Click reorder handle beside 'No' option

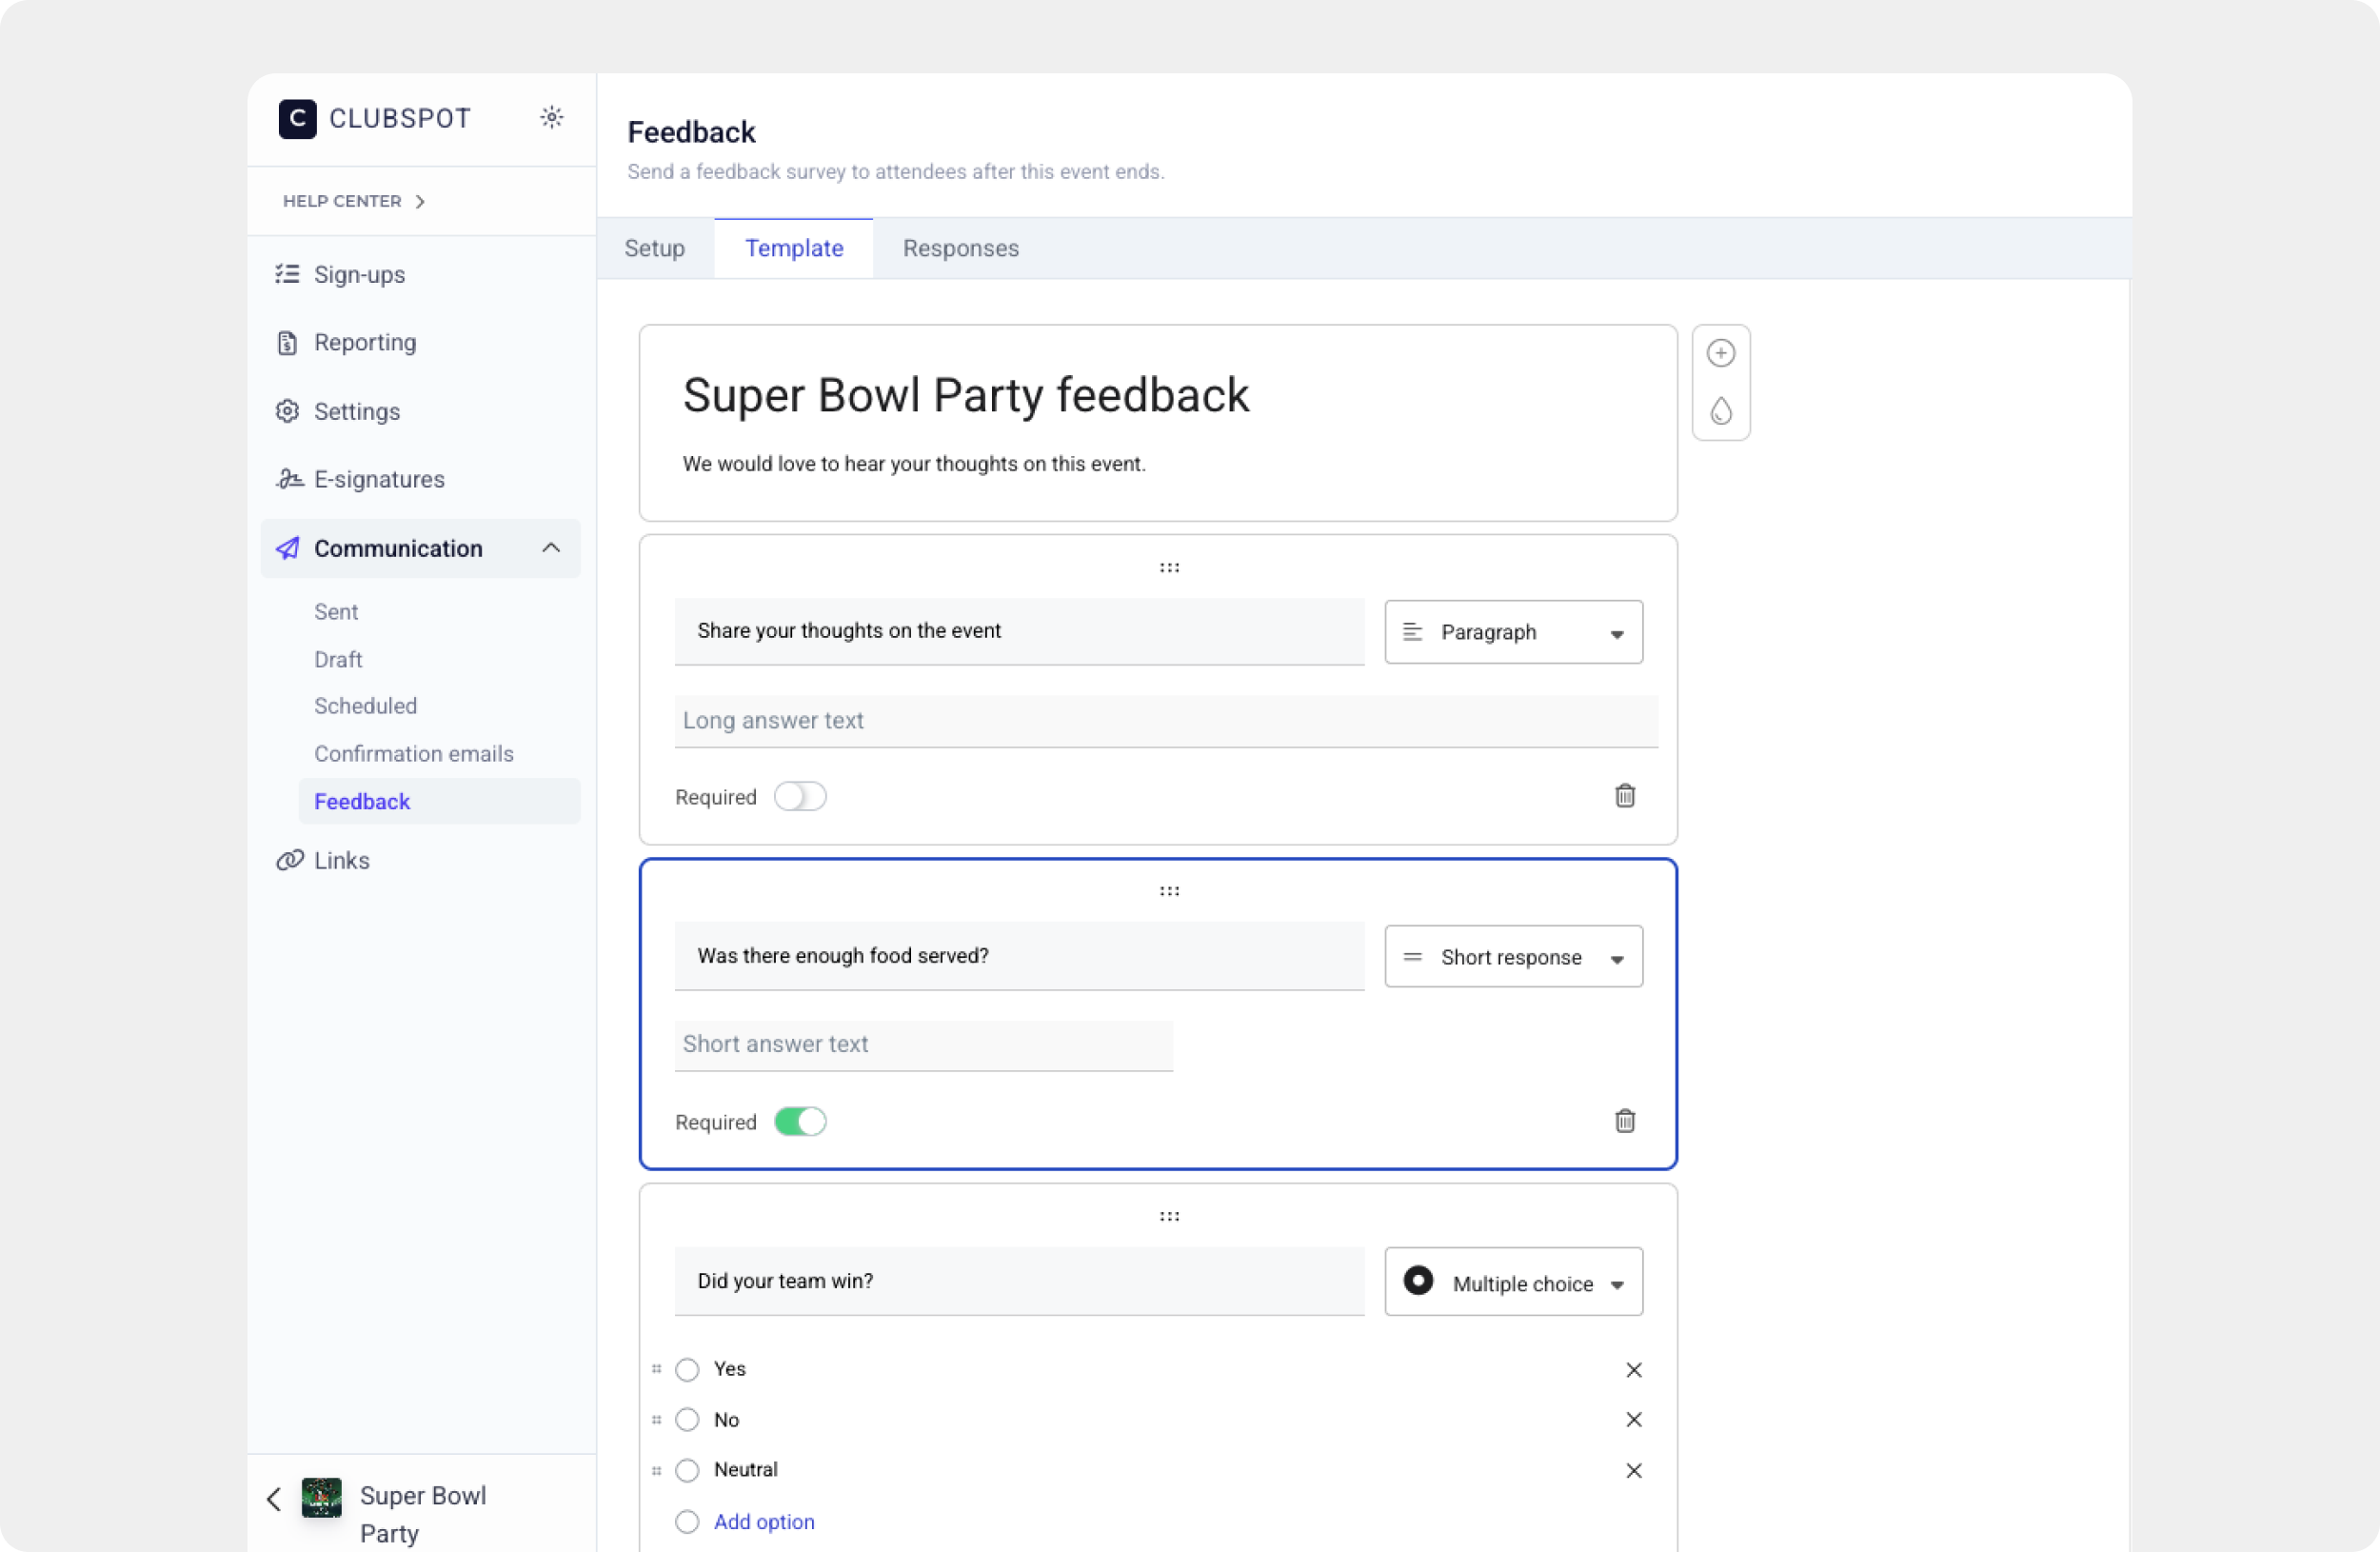point(656,1419)
